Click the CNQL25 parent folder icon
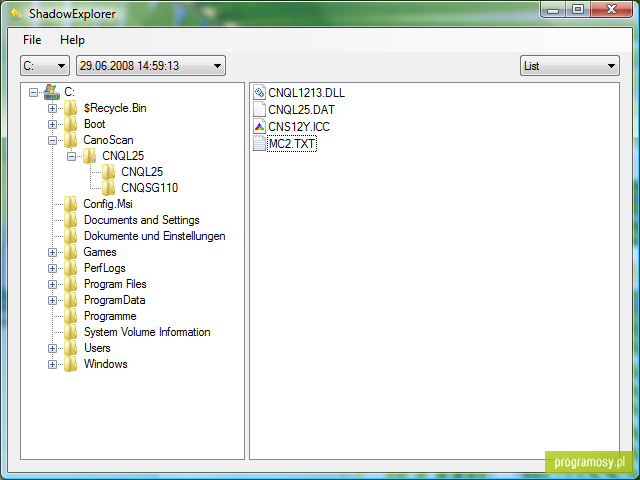This screenshot has height=480, width=640. pyautogui.click(x=89, y=156)
